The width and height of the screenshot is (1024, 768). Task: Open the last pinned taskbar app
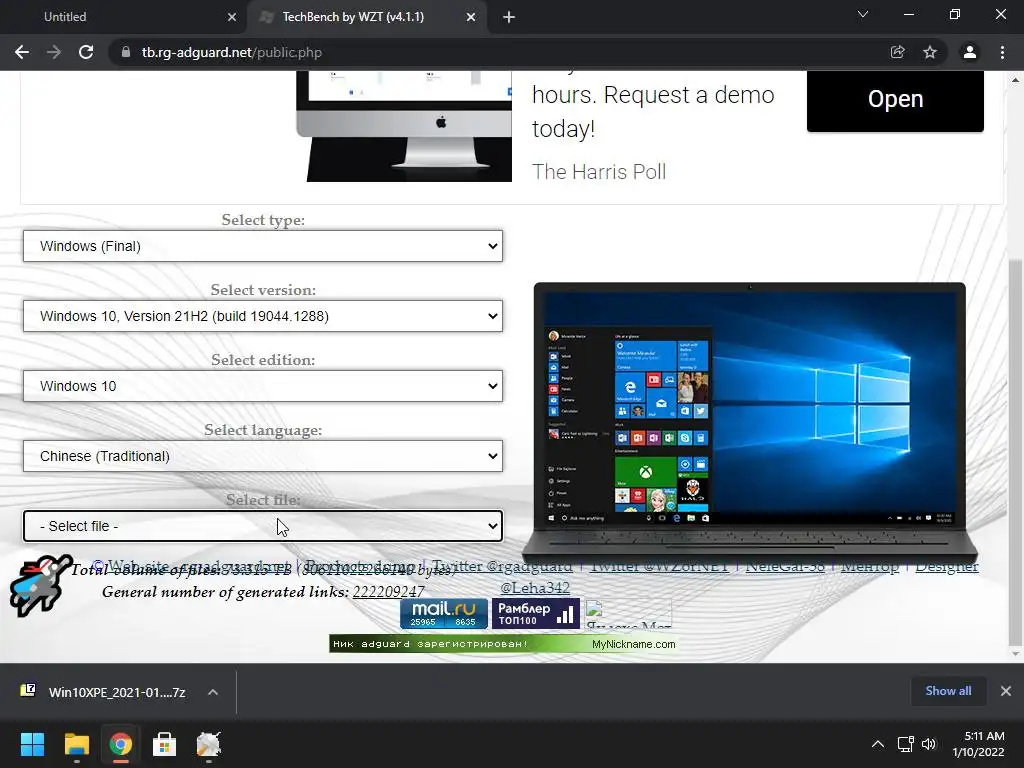tap(208, 744)
